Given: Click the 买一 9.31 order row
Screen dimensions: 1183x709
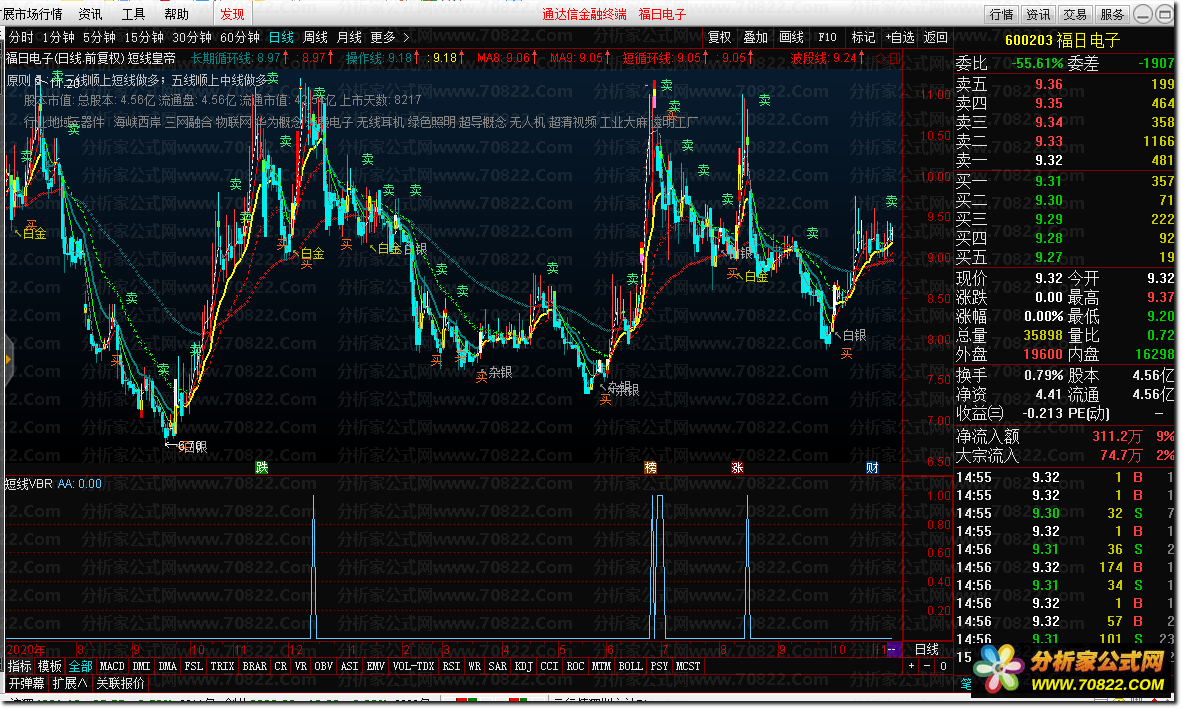Looking at the screenshot, I should (1065, 181).
